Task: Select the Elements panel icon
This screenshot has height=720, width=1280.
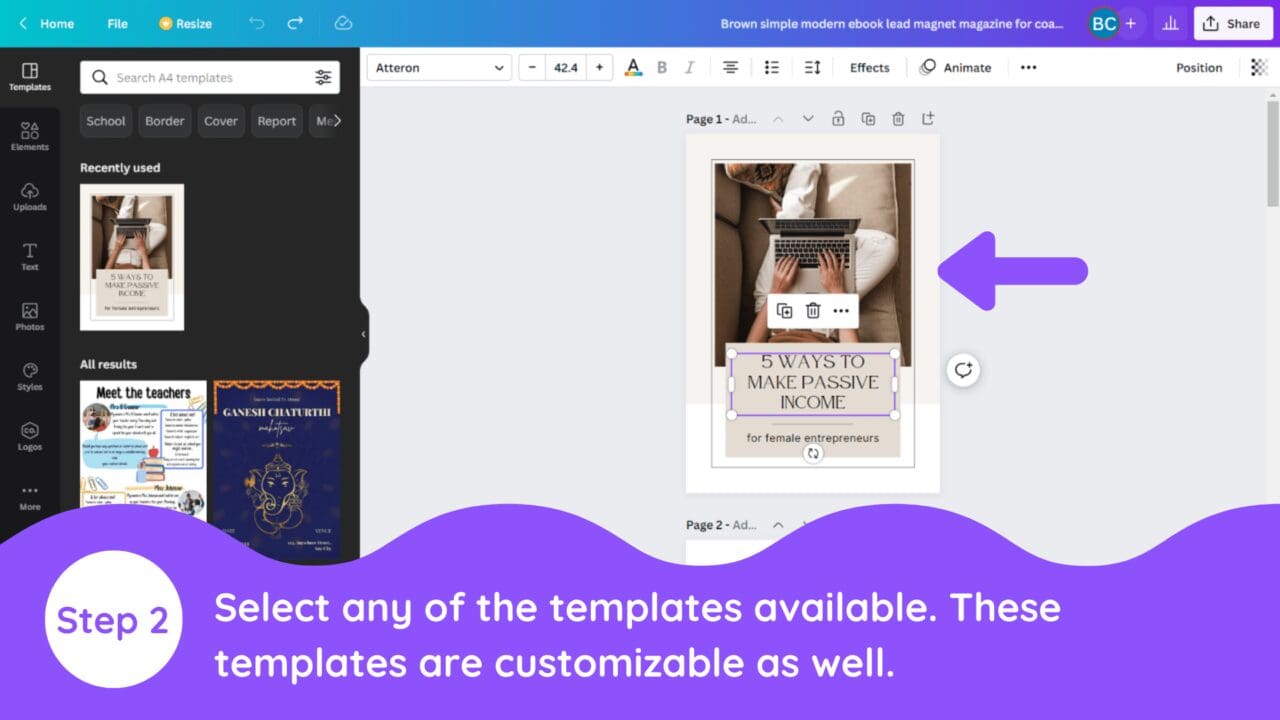Action: pos(29,135)
